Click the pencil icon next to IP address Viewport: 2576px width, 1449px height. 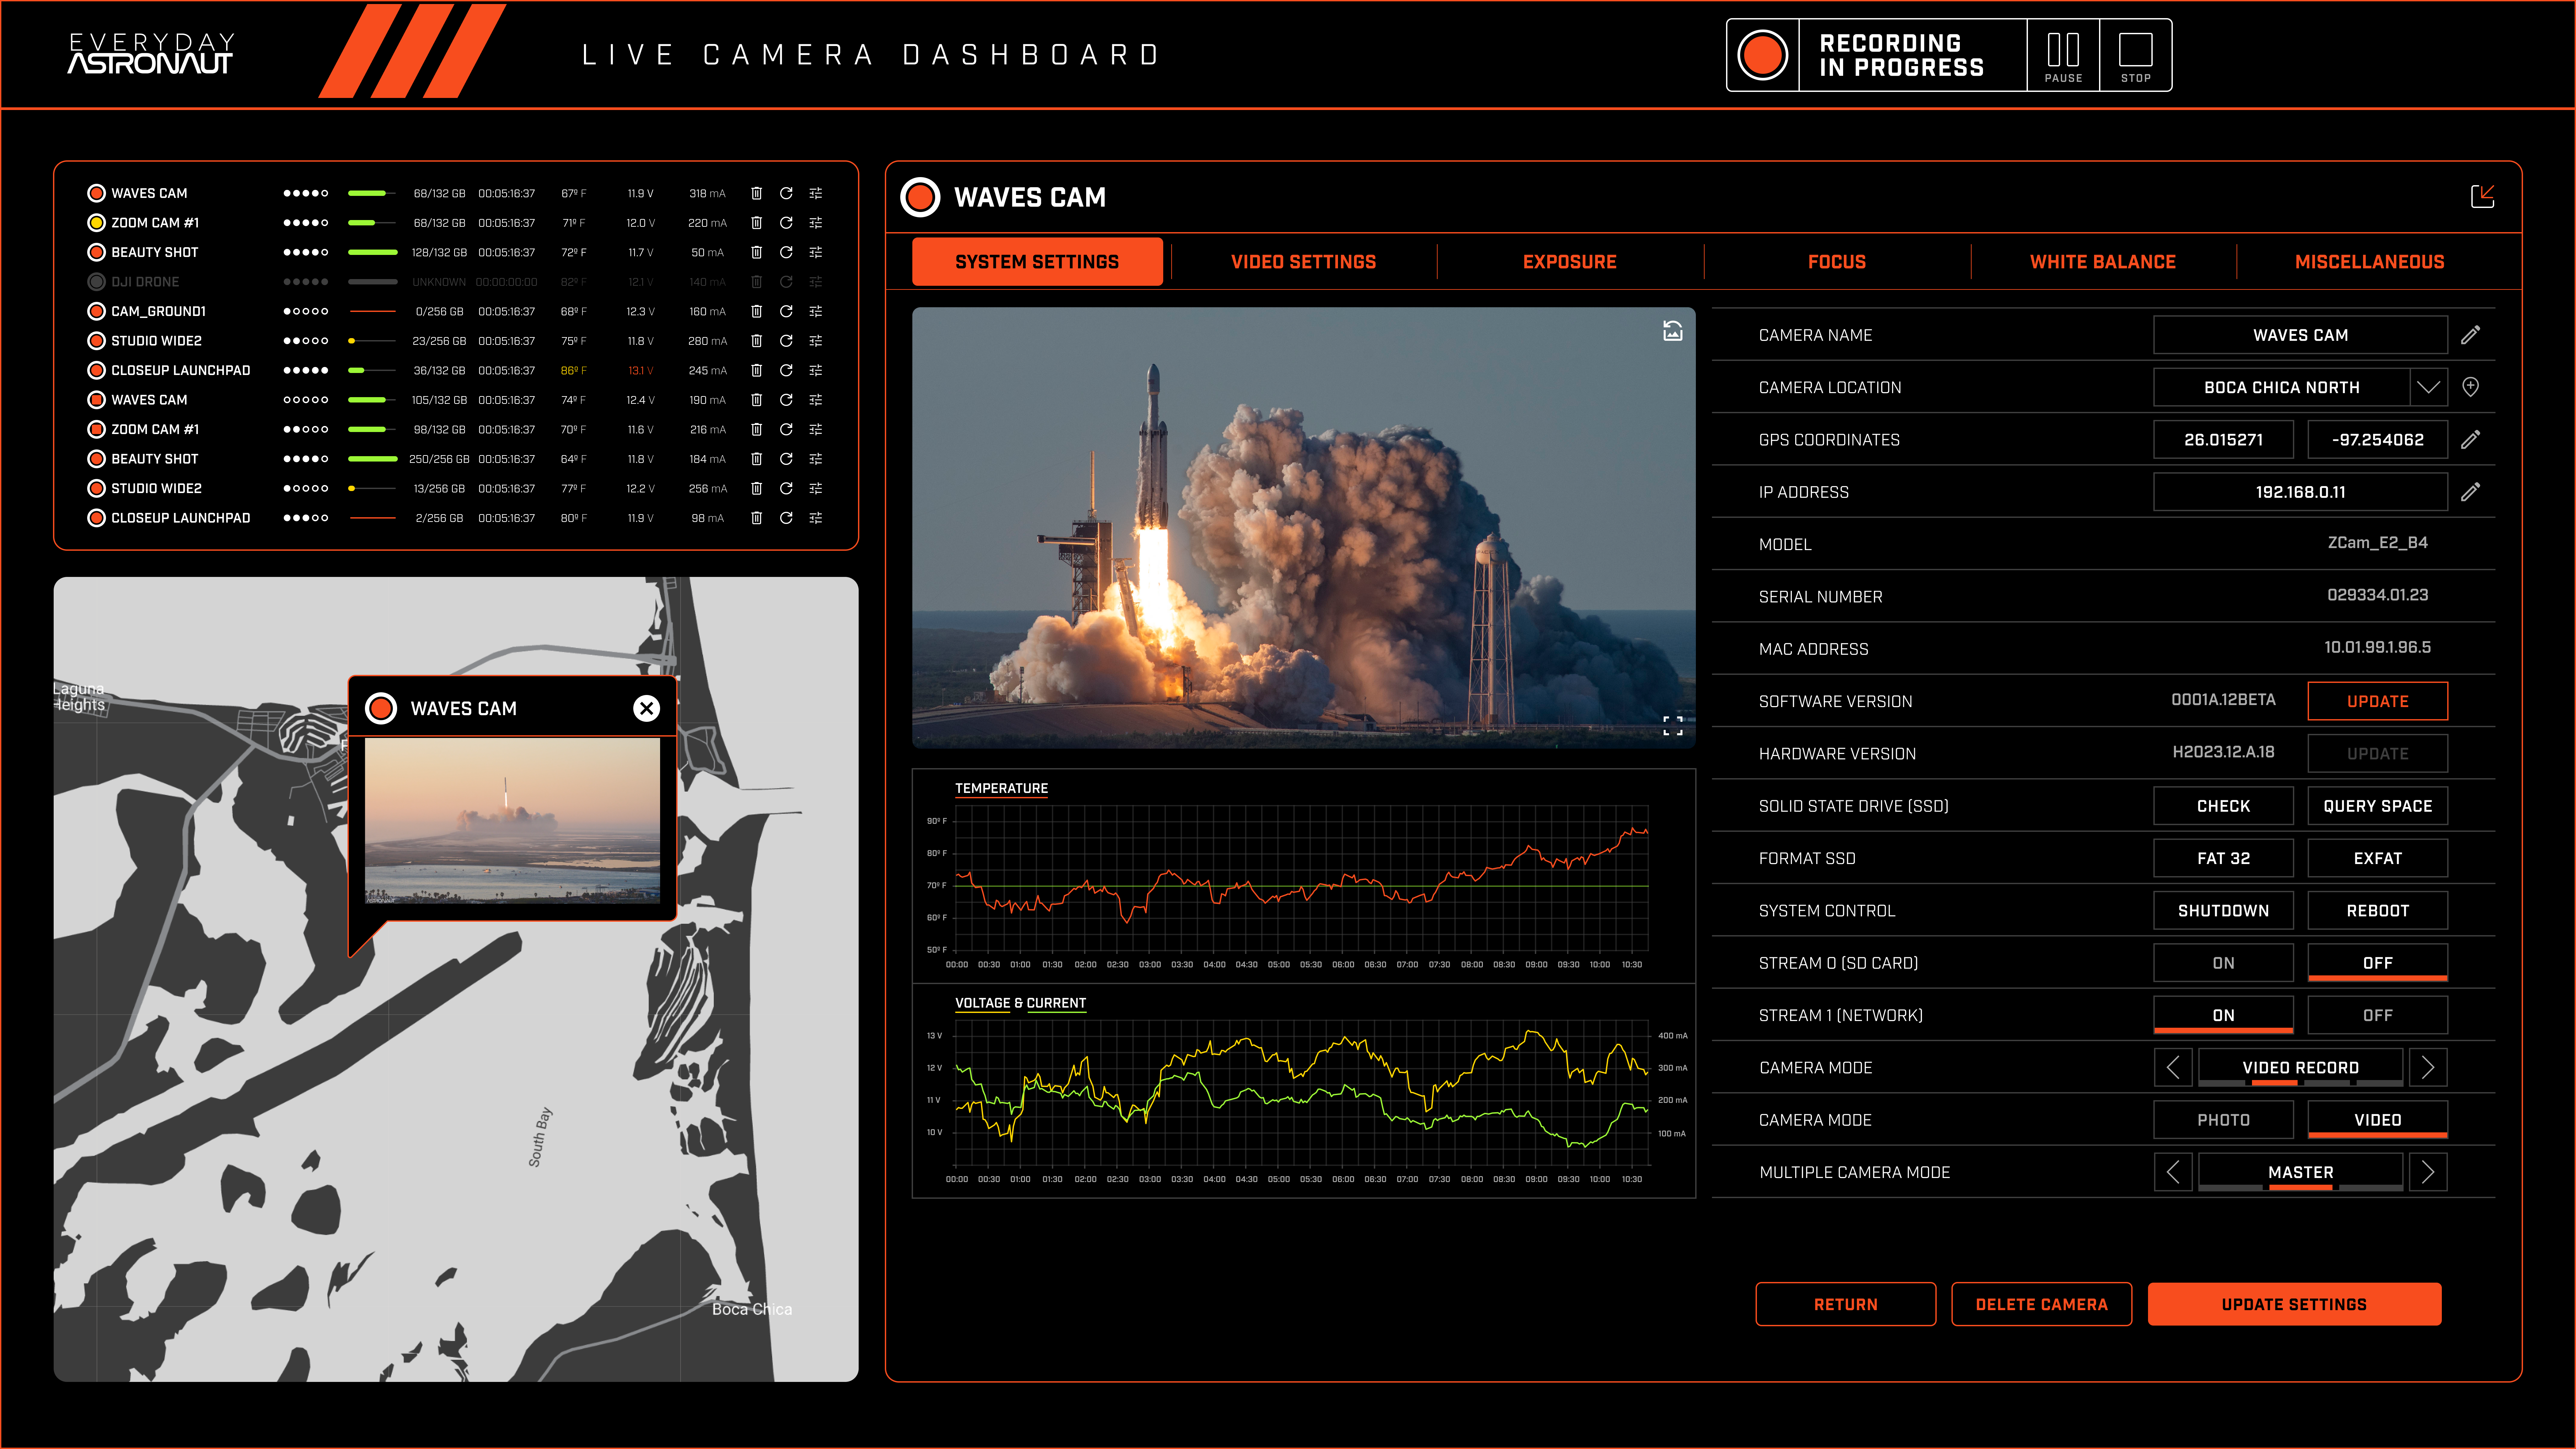[2470, 492]
